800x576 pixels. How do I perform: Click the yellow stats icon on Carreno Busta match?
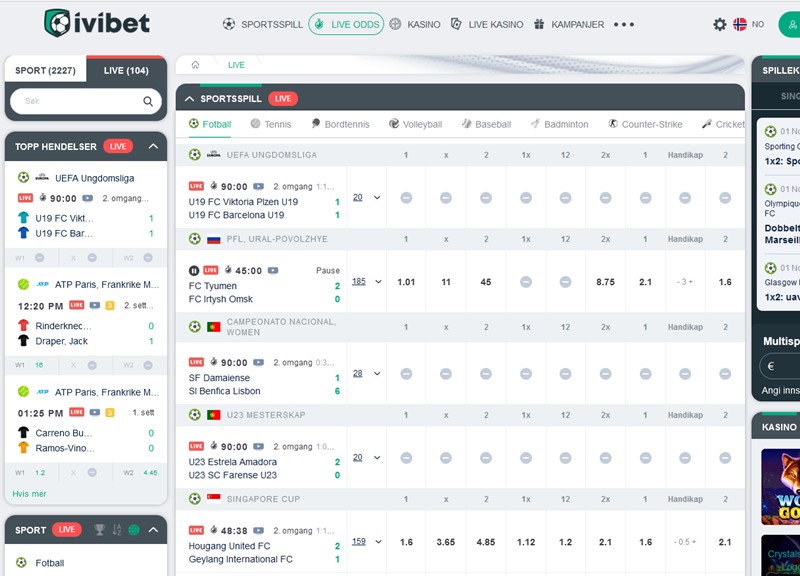pyautogui.click(x=110, y=412)
